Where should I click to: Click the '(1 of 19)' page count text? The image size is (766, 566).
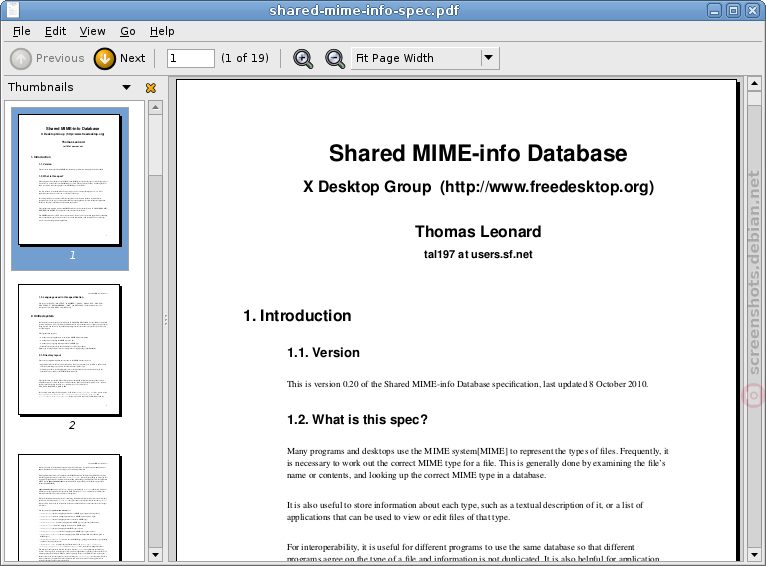(245, 58)
